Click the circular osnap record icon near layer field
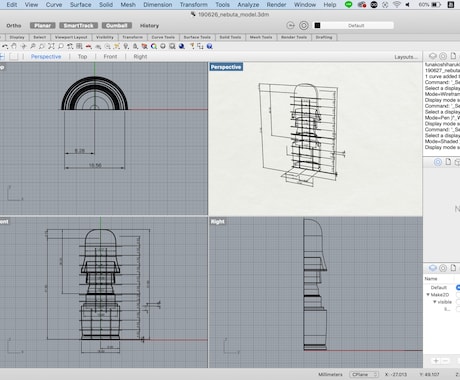 pyautogui.click(x=304, y=25)
